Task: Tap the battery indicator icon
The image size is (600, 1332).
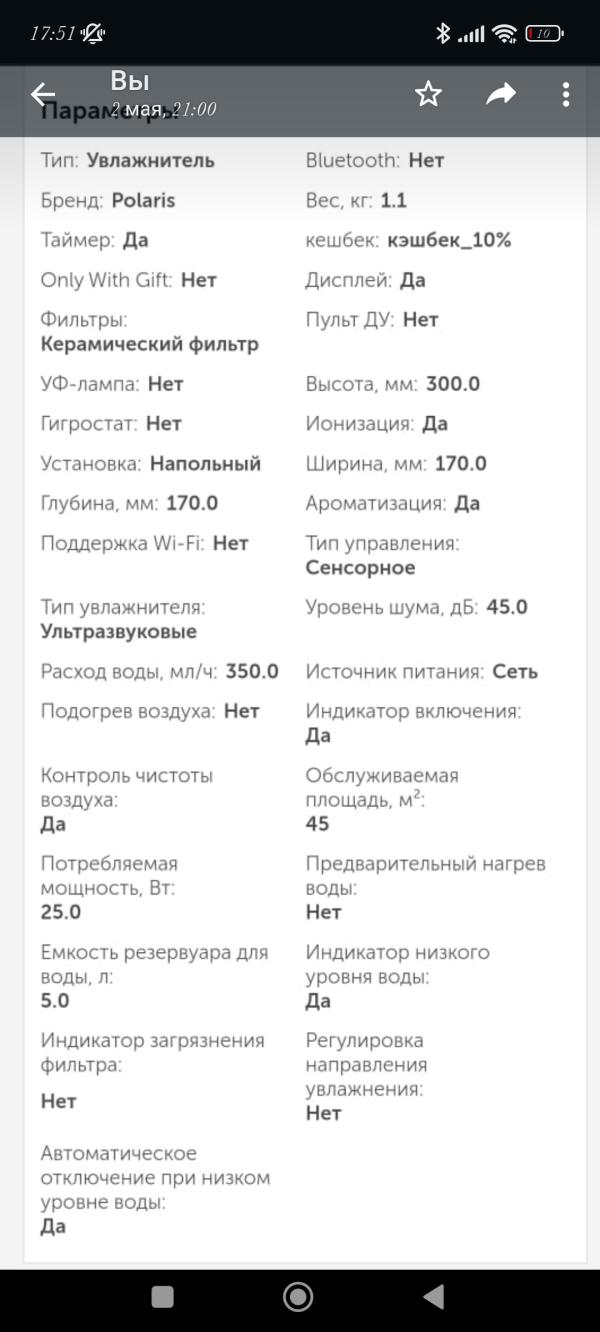Action: point(545,33)
